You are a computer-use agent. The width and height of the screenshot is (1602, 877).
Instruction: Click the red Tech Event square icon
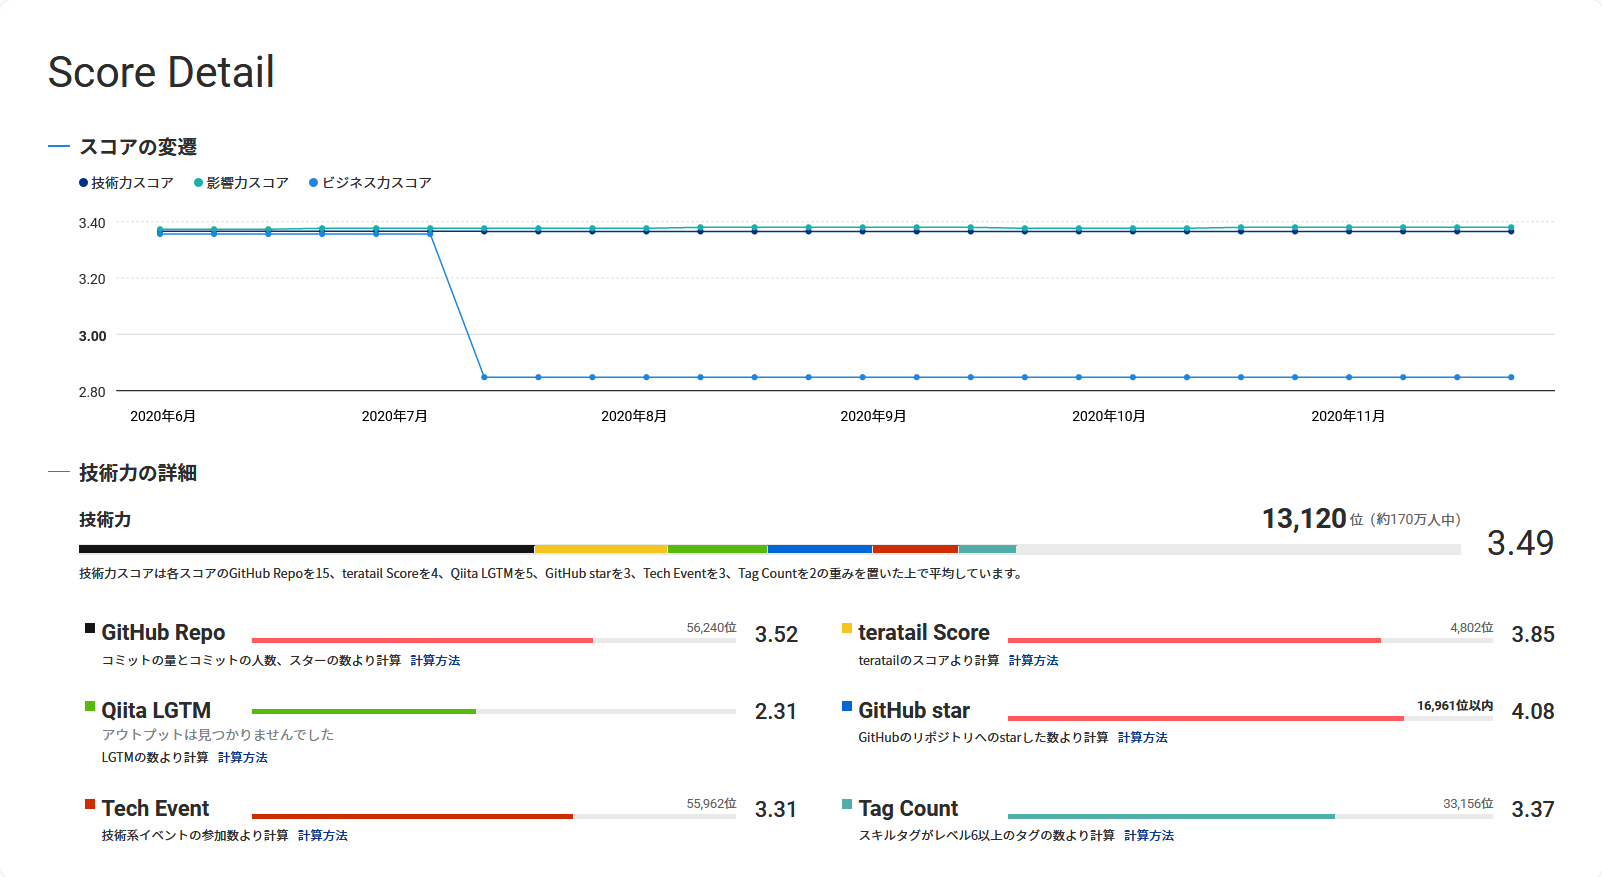point(90,804)
